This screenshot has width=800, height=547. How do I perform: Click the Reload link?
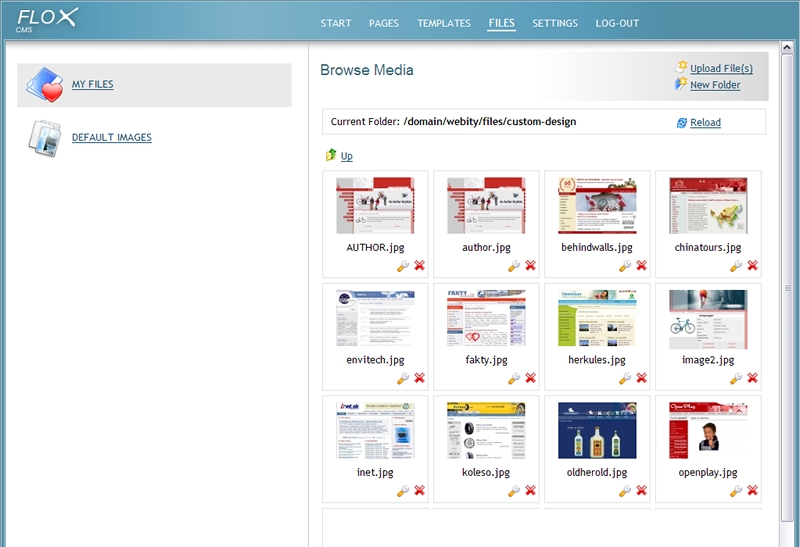705,122
